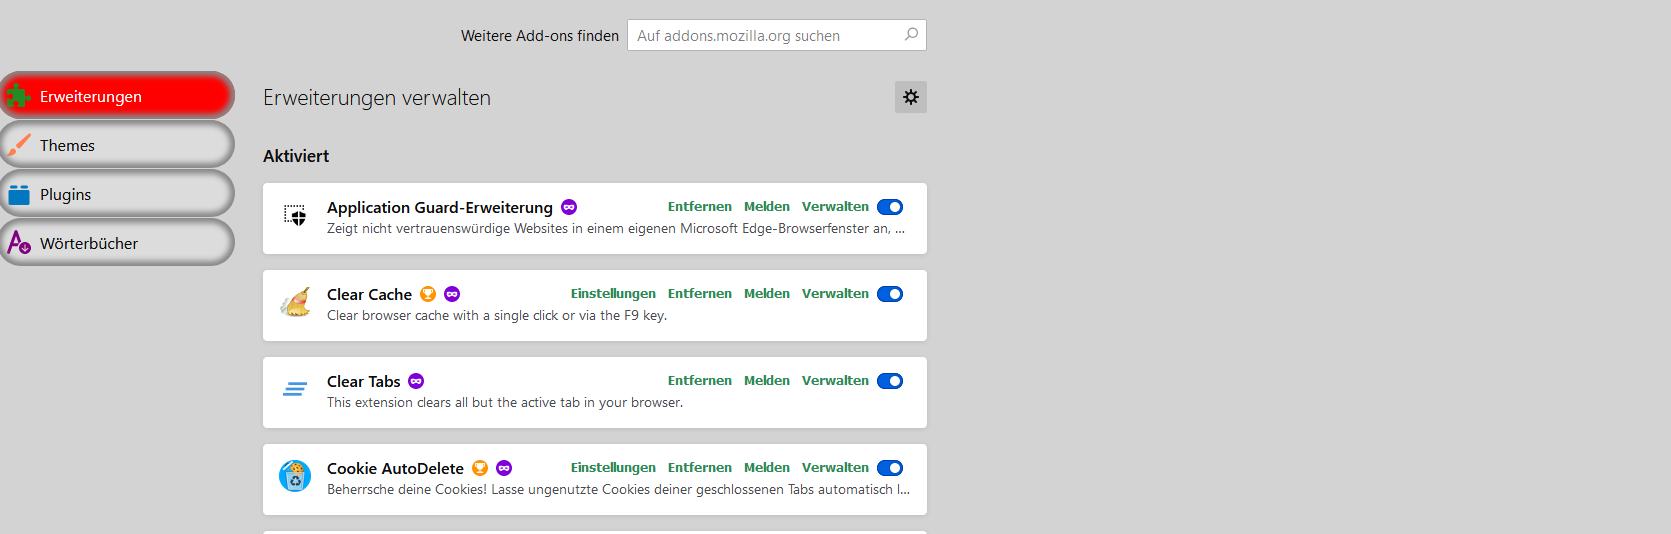Click the Cookie AutoDelete extension icon
Screen dimensions: 1671x534
click(x=295, y=476)
